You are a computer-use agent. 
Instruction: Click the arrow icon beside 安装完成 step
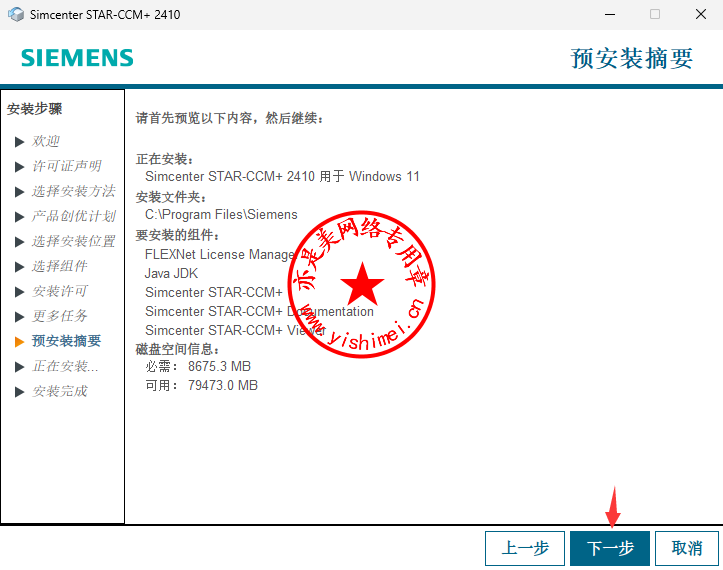point(19,392)
